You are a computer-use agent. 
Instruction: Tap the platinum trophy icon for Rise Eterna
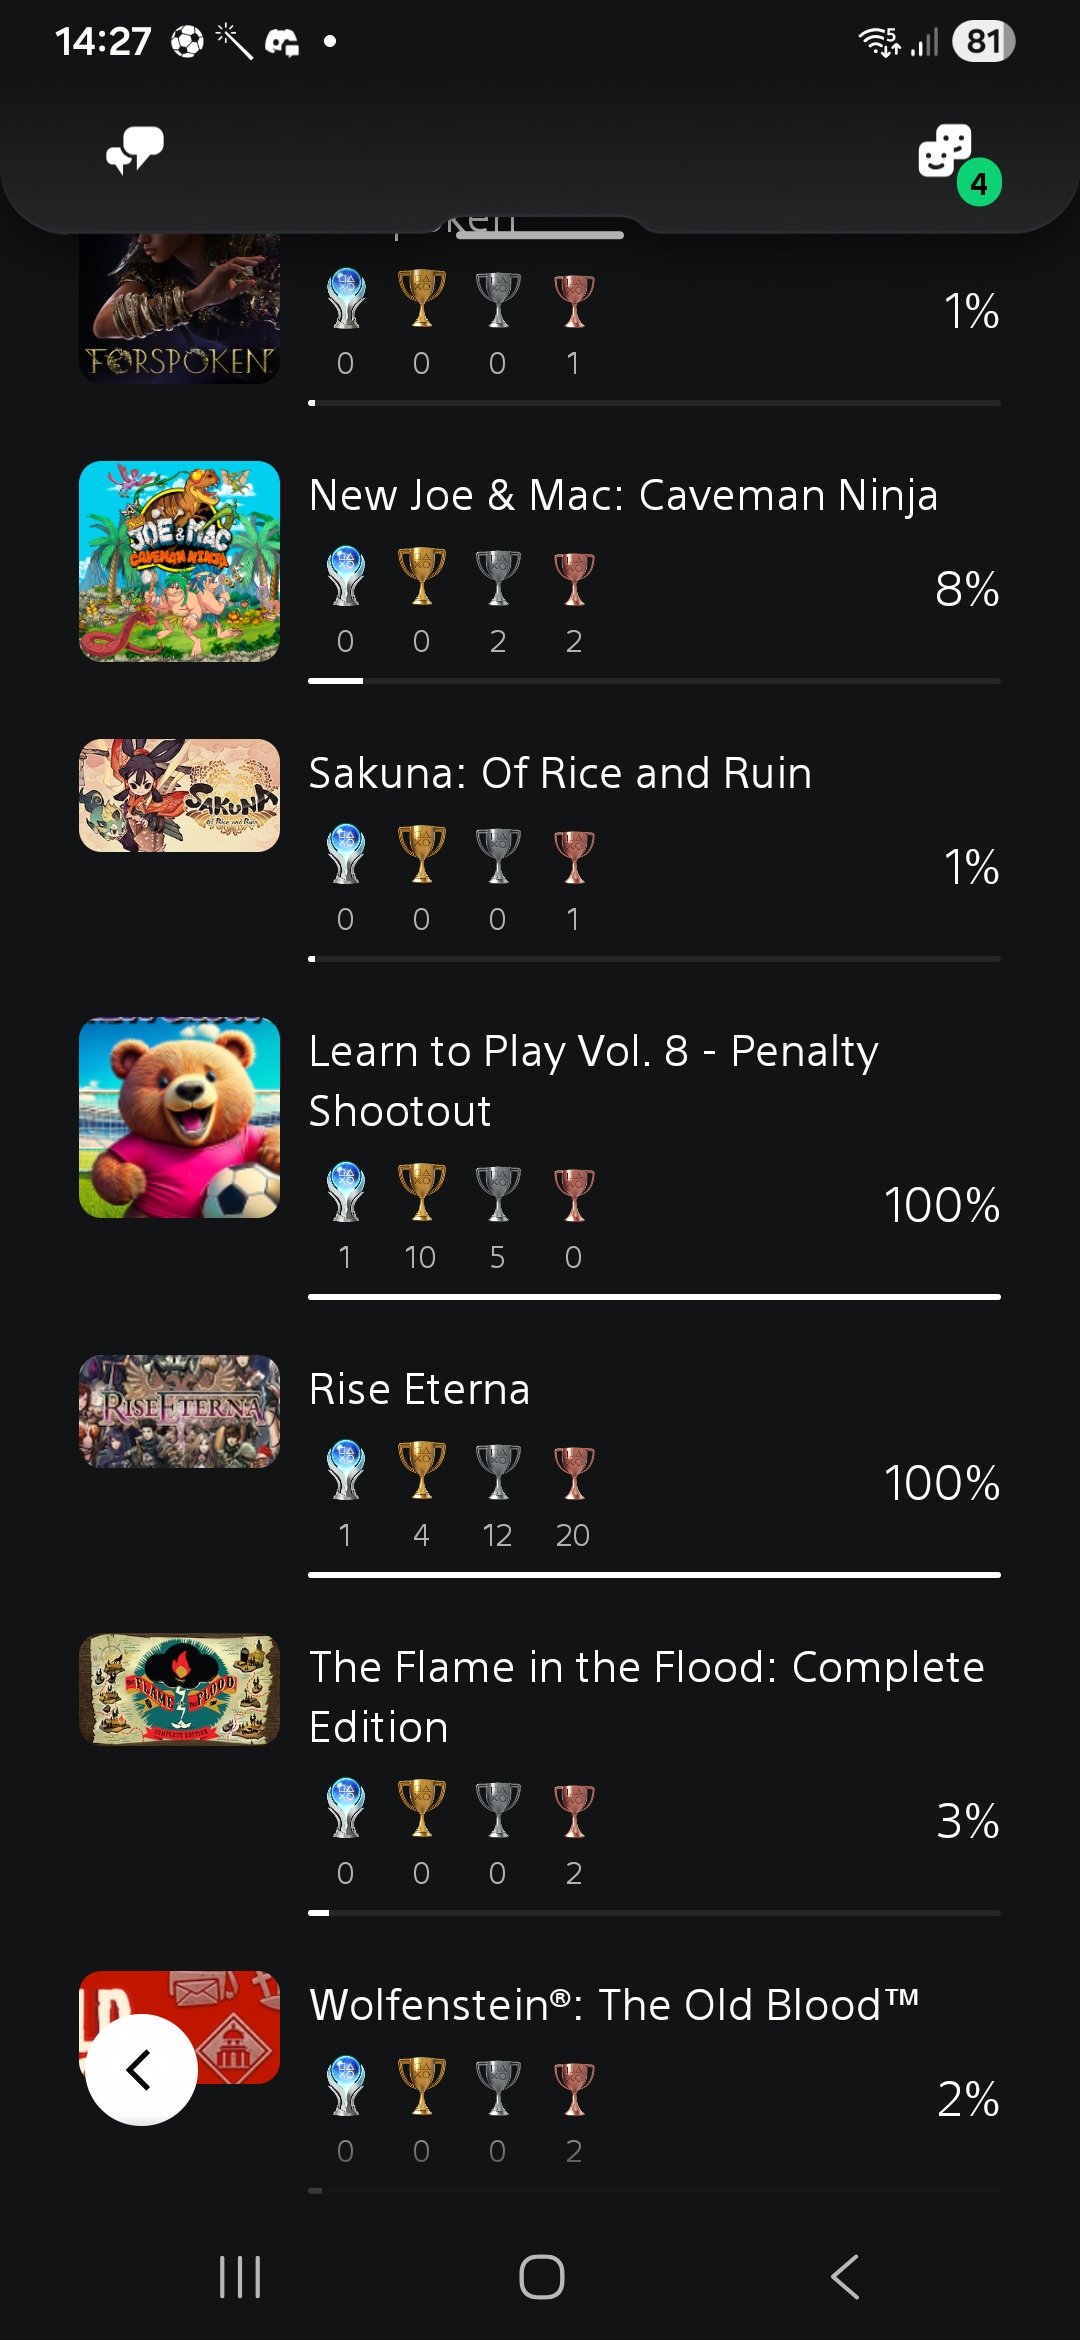click(x=346, y=1470)
